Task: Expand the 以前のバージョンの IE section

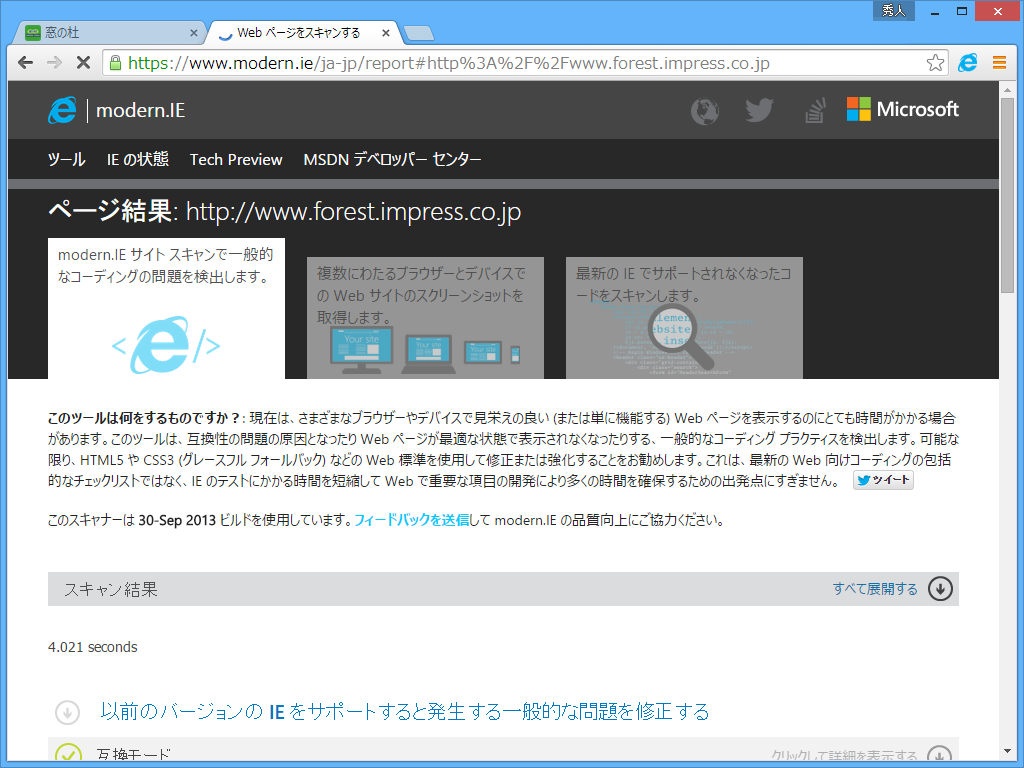Action: click(x=67, y=712)
